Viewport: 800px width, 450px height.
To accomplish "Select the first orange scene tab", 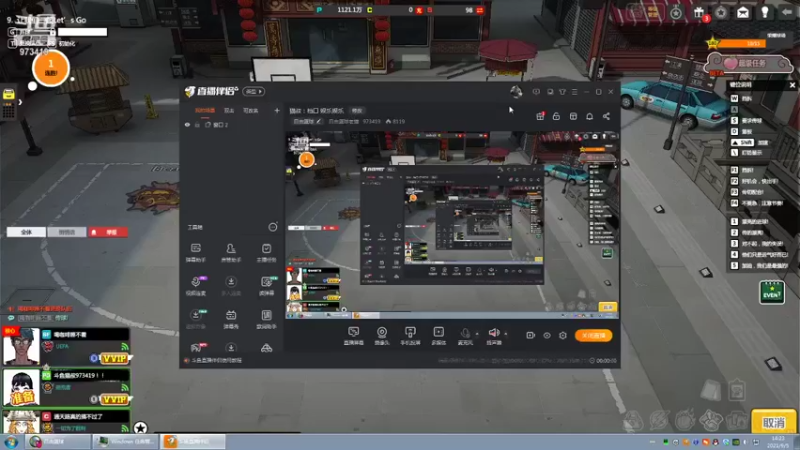I will tap(205, 110).
